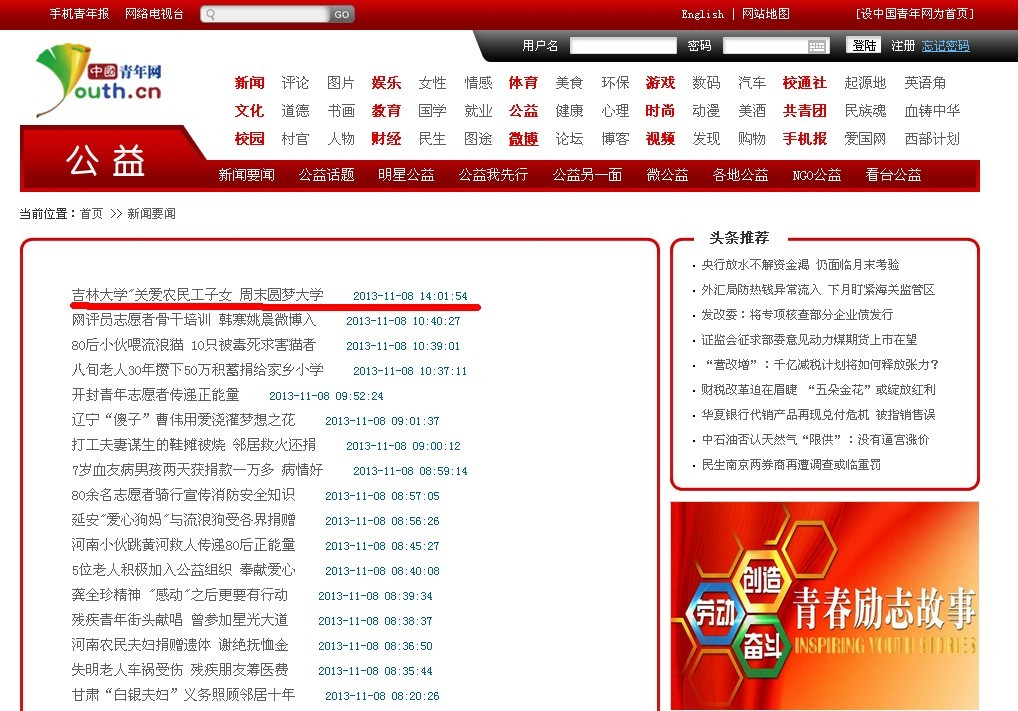
Task: Select 设中国青年网为首页 to set the homepage
Action: 914,14
